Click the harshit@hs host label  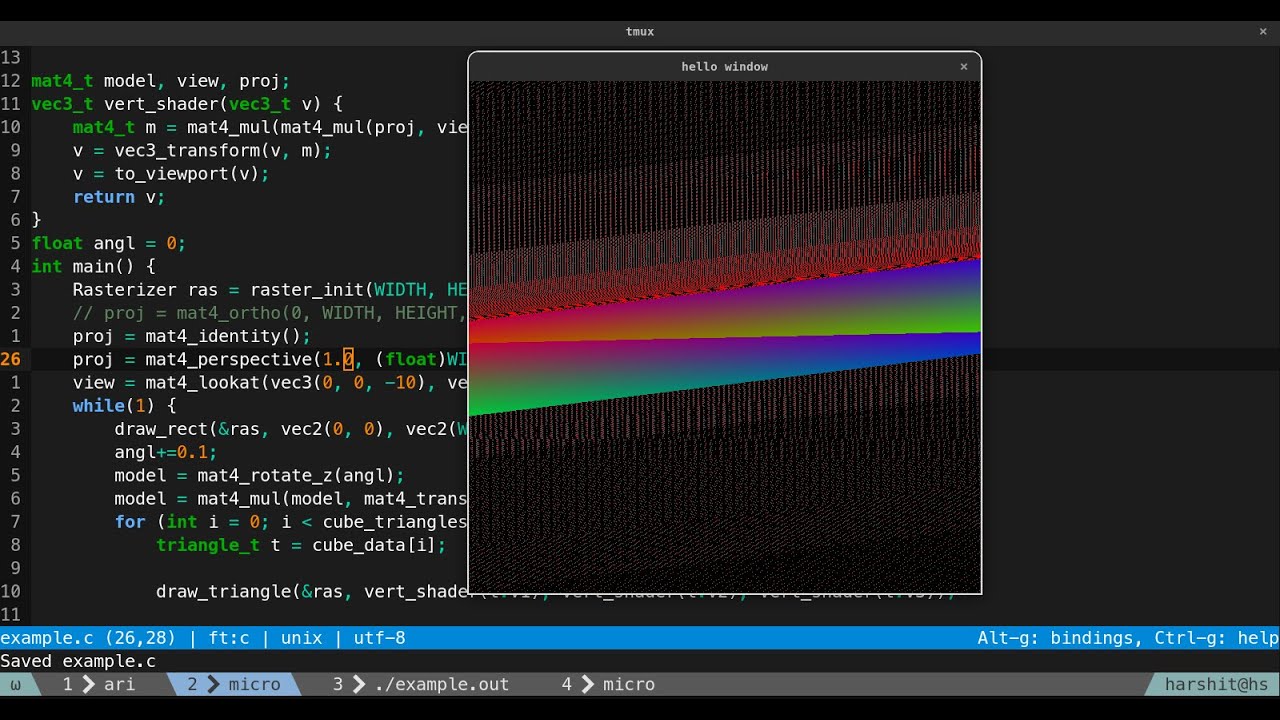(1216, 684)
